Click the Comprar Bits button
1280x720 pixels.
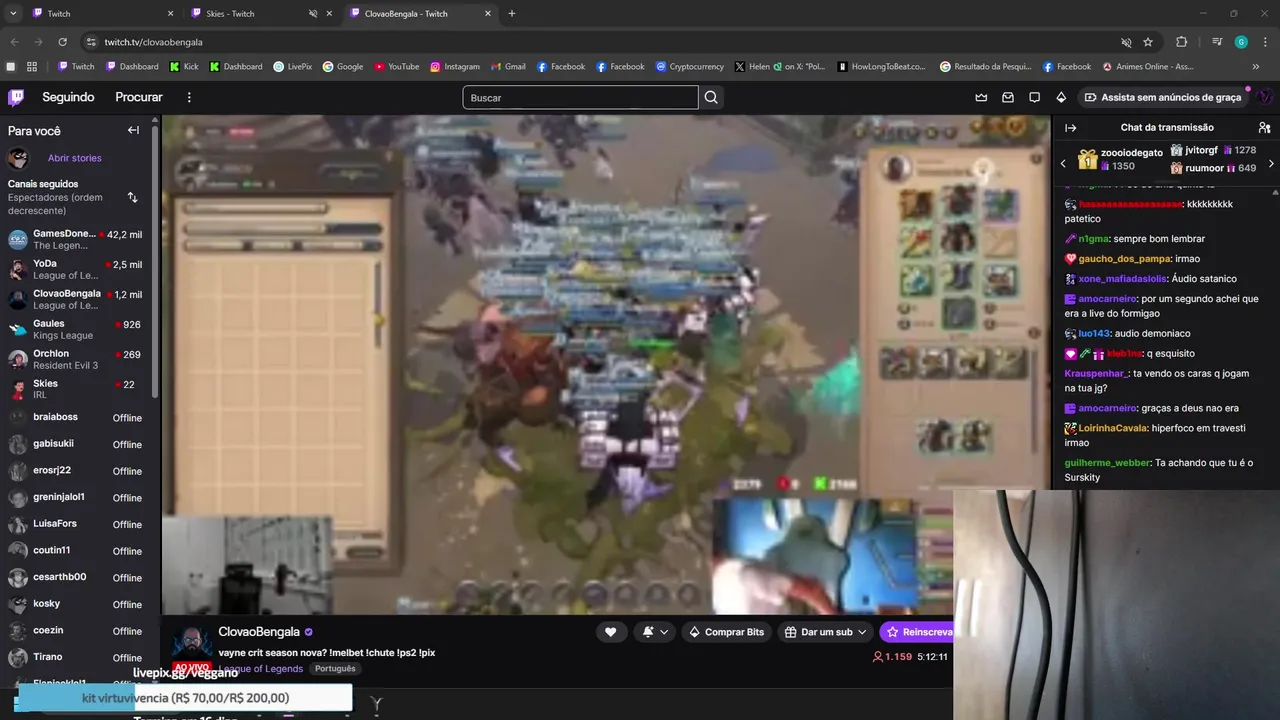coord(727,632)
